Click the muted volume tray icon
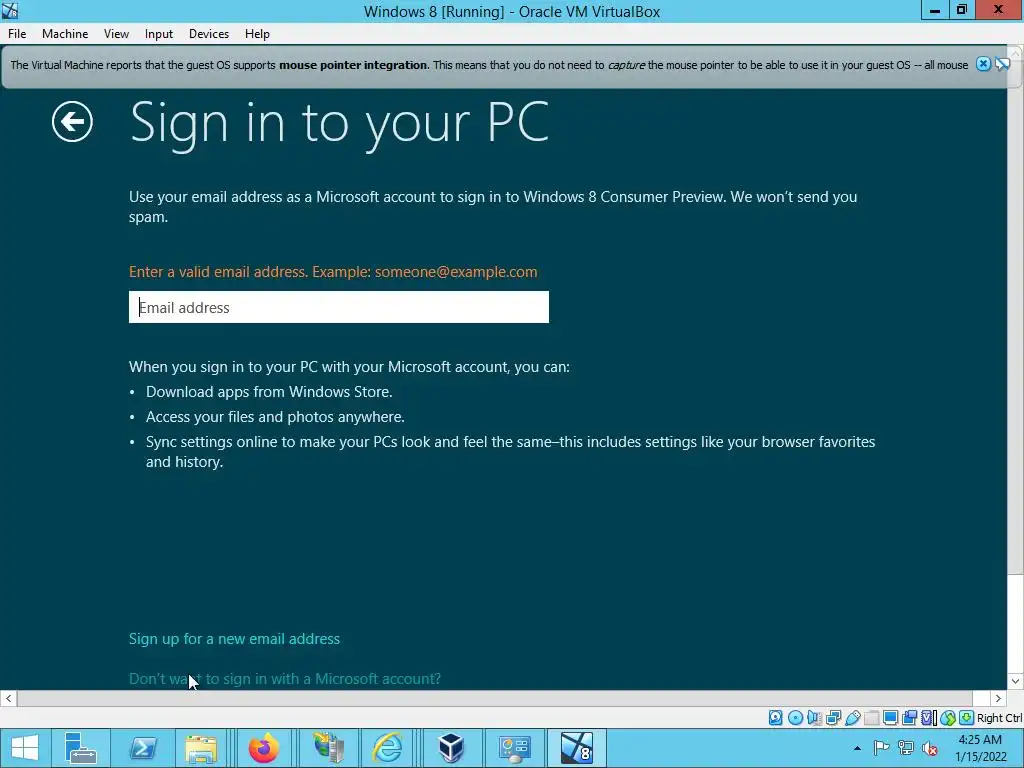This screenshot has width=1024, height=768. tap(930, 748)
